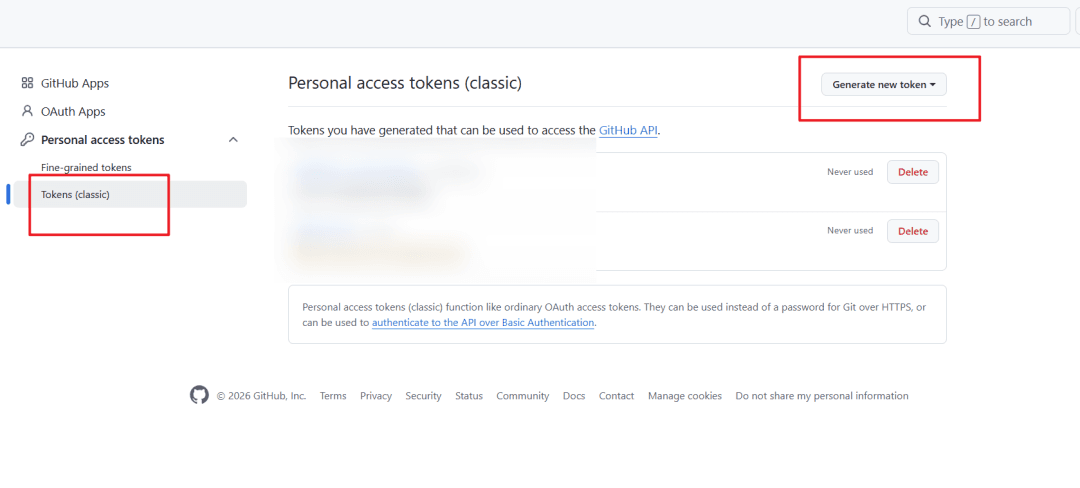Open the Security footer link

pos(423,396)
